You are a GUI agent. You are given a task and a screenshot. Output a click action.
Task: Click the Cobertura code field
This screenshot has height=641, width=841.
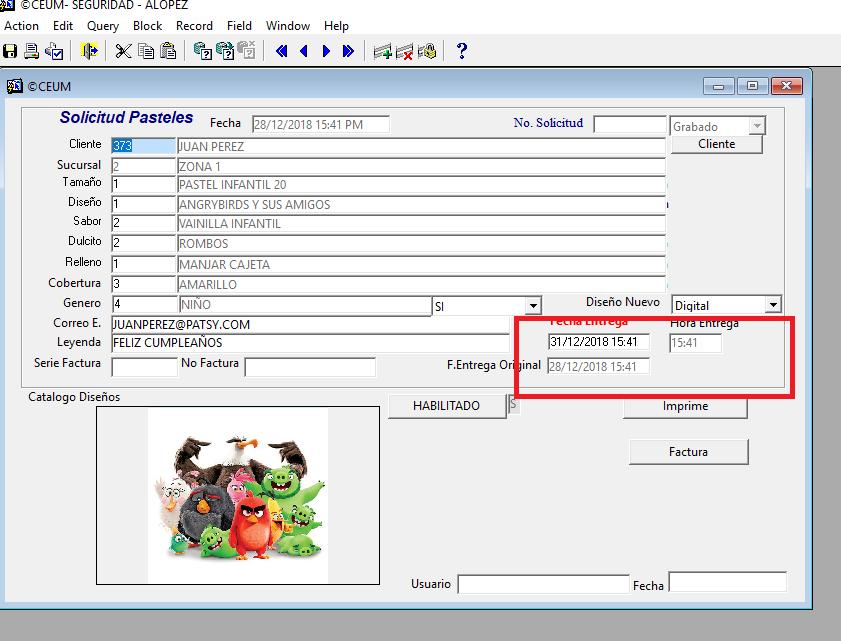click(143, 284)
